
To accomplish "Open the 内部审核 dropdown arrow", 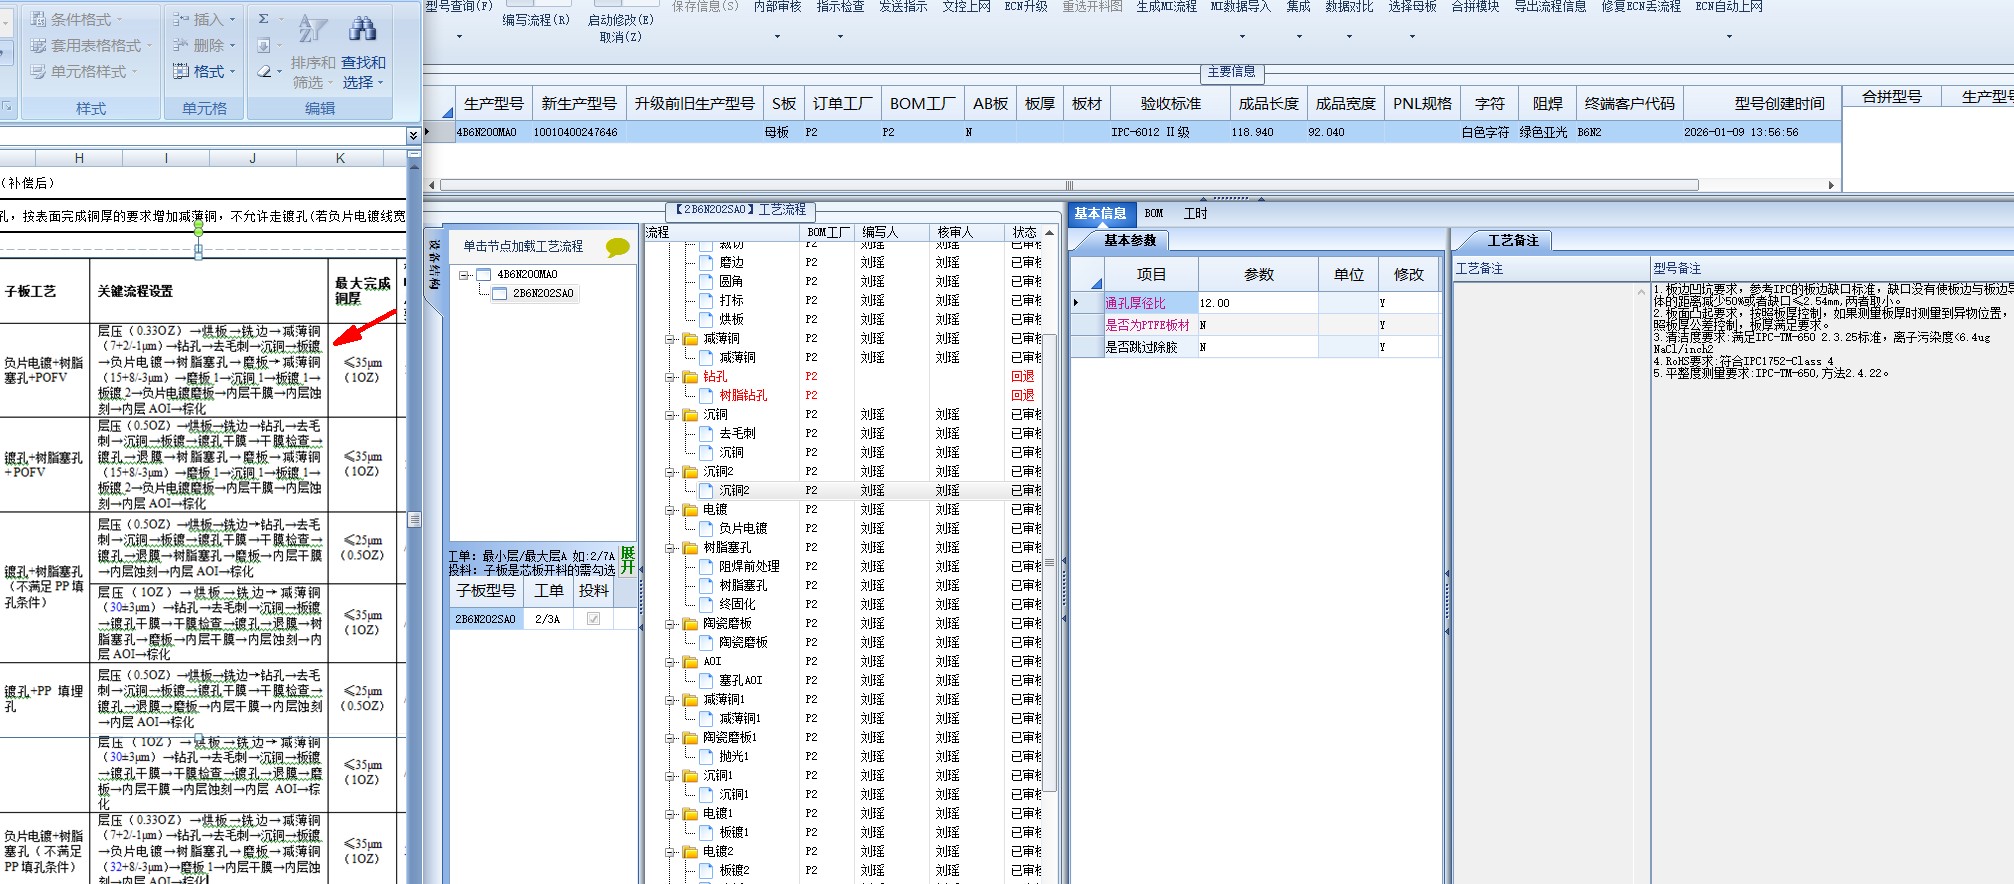I will point(777,37).
